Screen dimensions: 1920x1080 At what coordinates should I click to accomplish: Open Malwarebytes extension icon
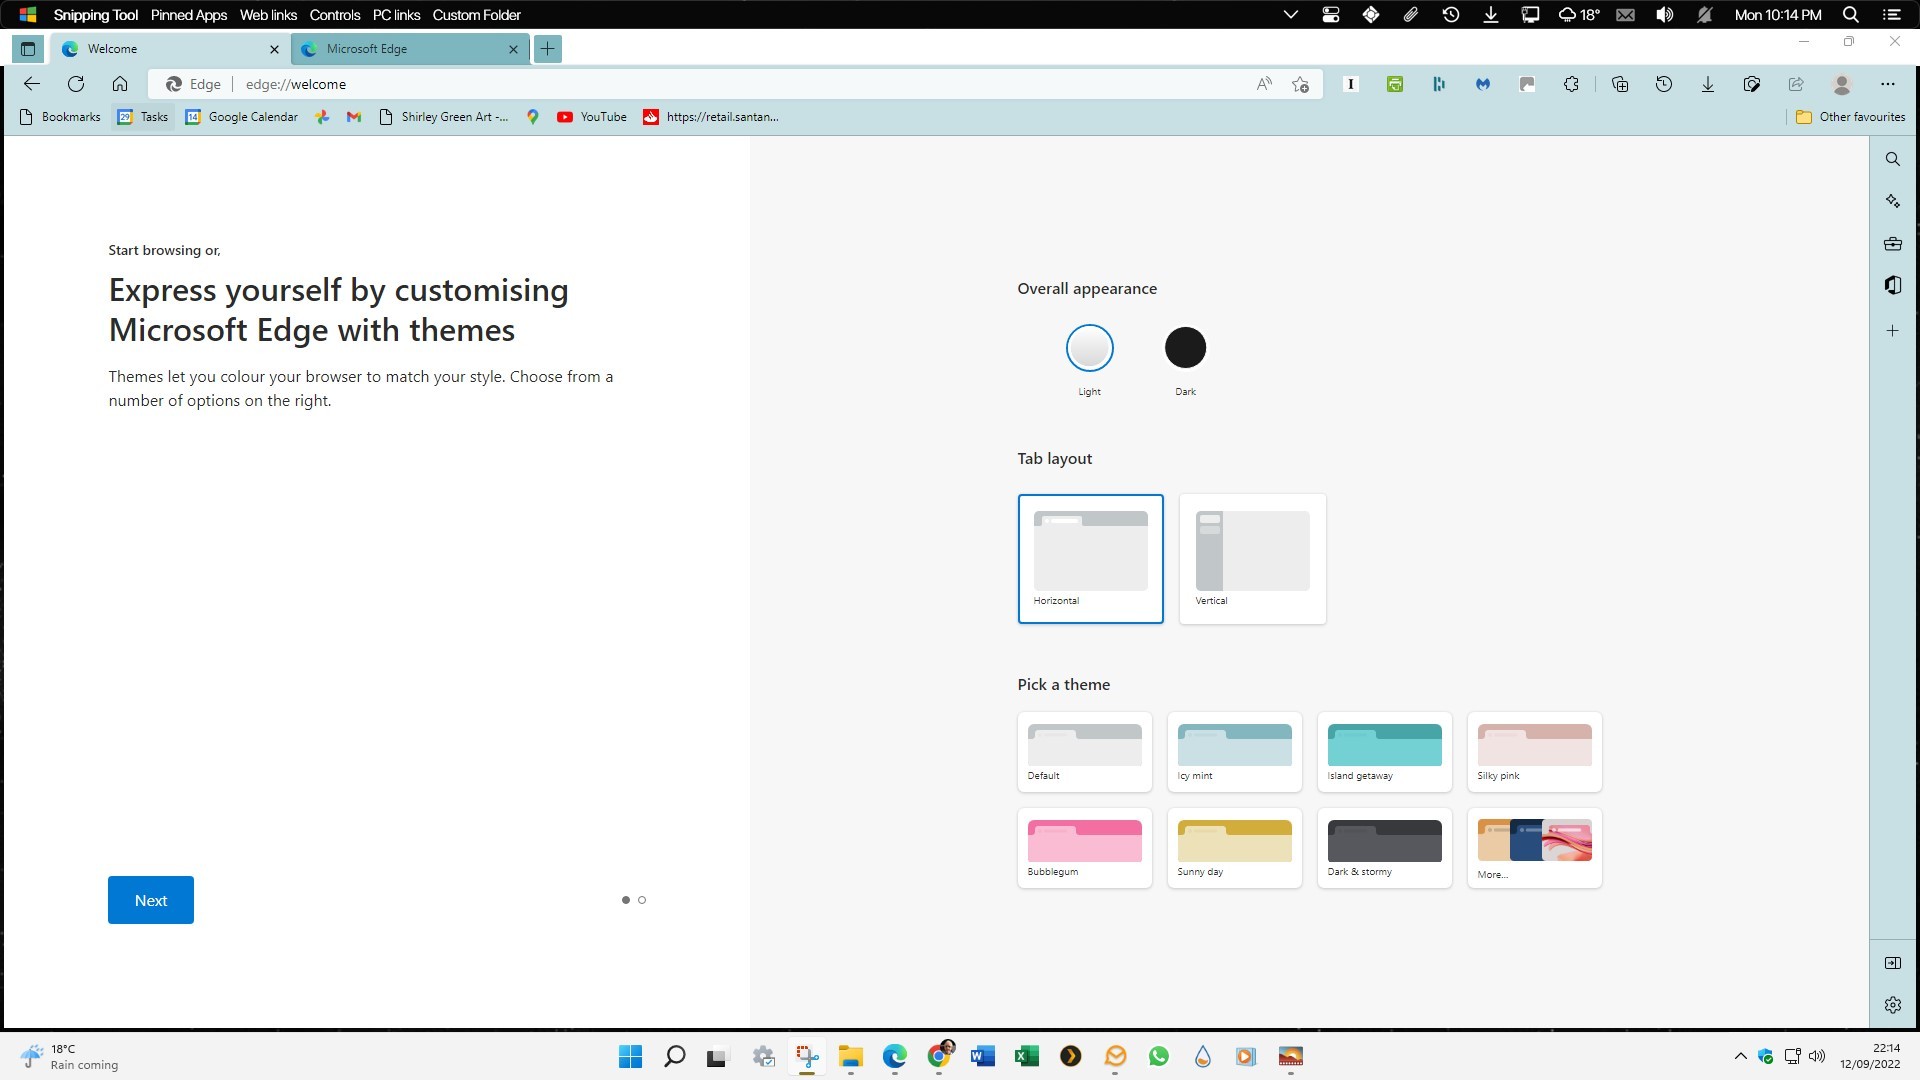(1483, 84)
